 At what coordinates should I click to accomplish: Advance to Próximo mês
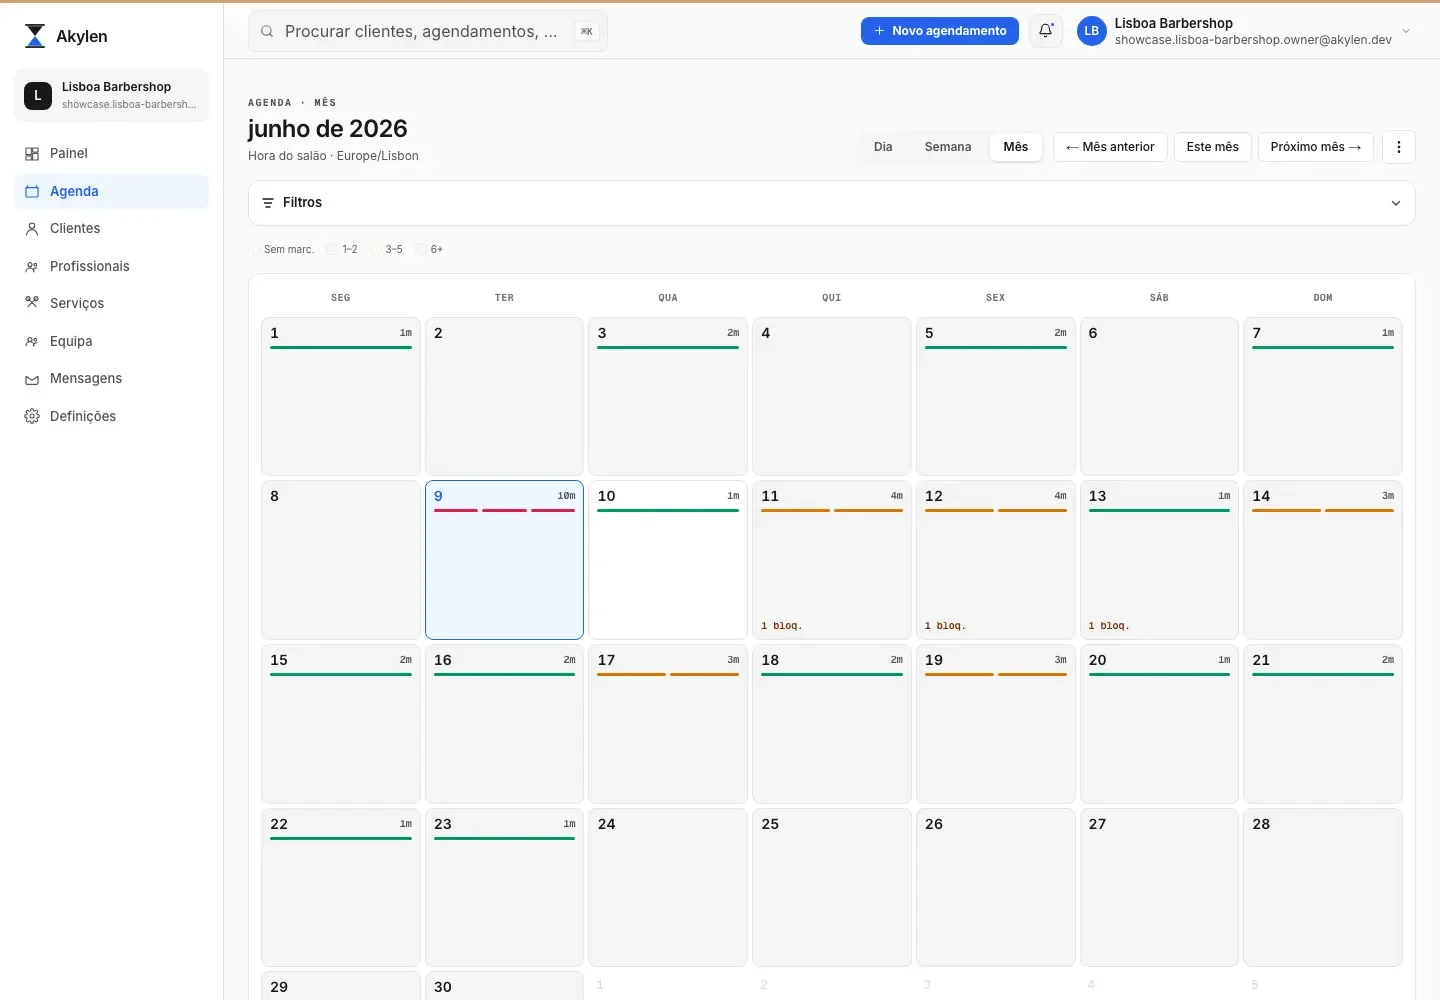pyautogui.click(x=1316, y=147)
